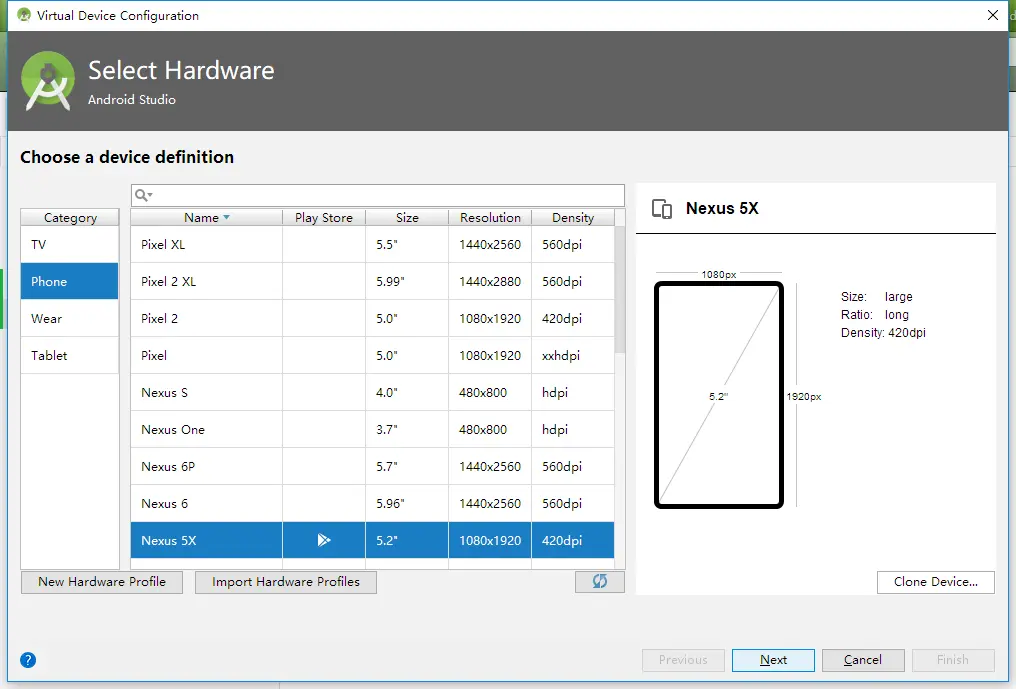
Task: Select the Nexus S device row
Action: click(373, 392)
